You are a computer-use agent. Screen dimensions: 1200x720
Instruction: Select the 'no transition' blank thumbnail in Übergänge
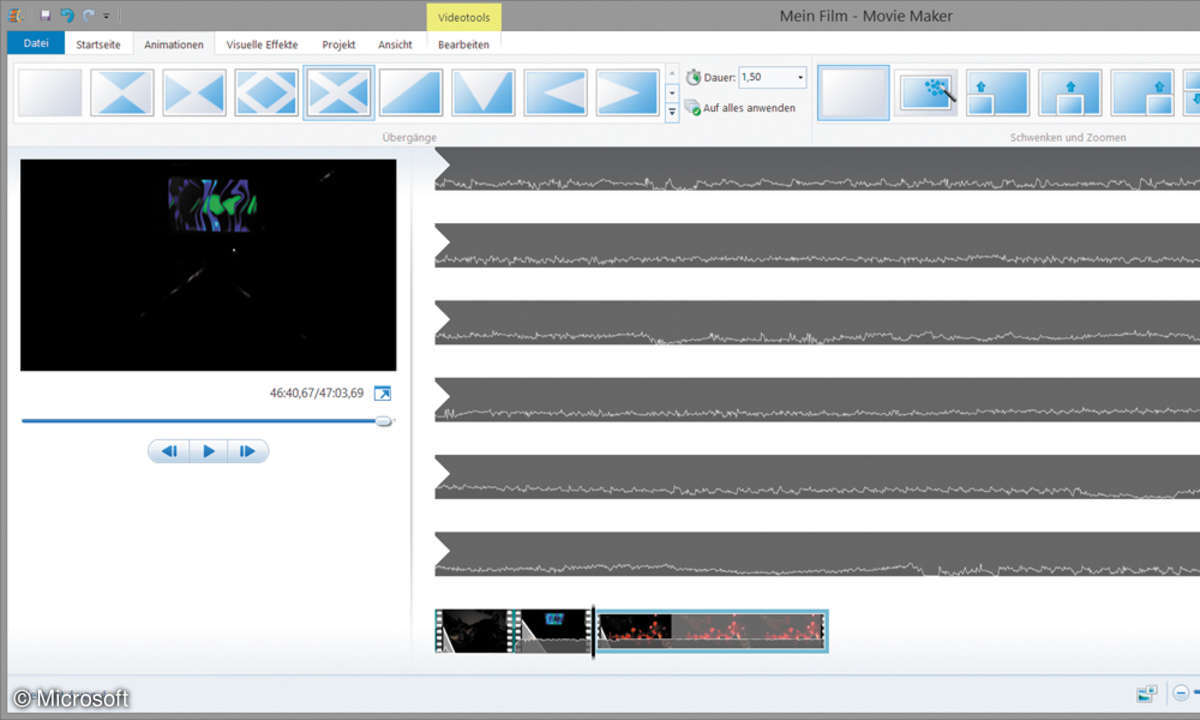click(x=50, y=93)
